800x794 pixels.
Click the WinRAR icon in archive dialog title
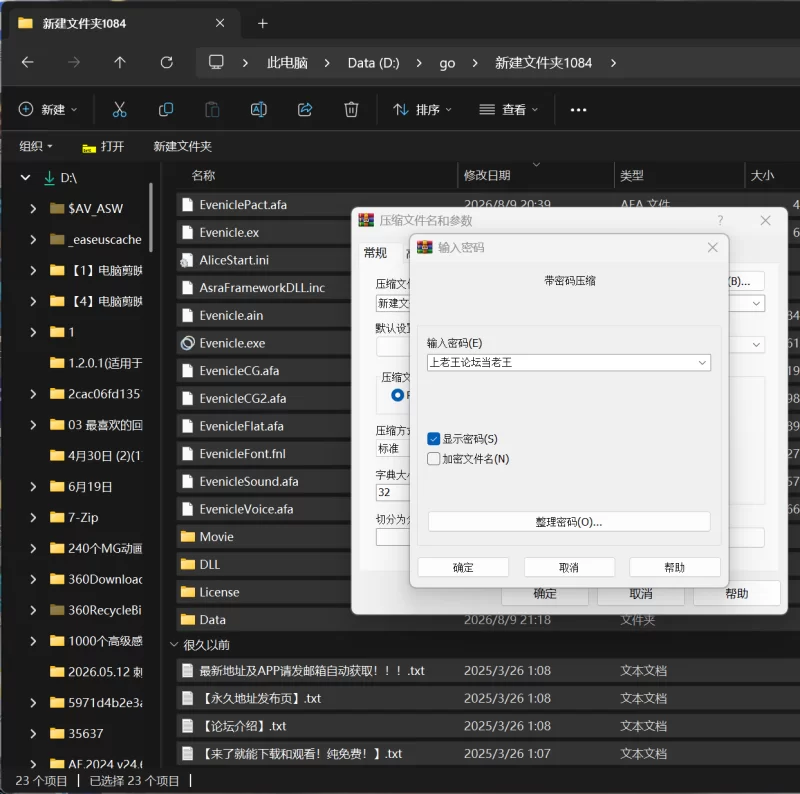pyautogui.click(x=366, y=220)
